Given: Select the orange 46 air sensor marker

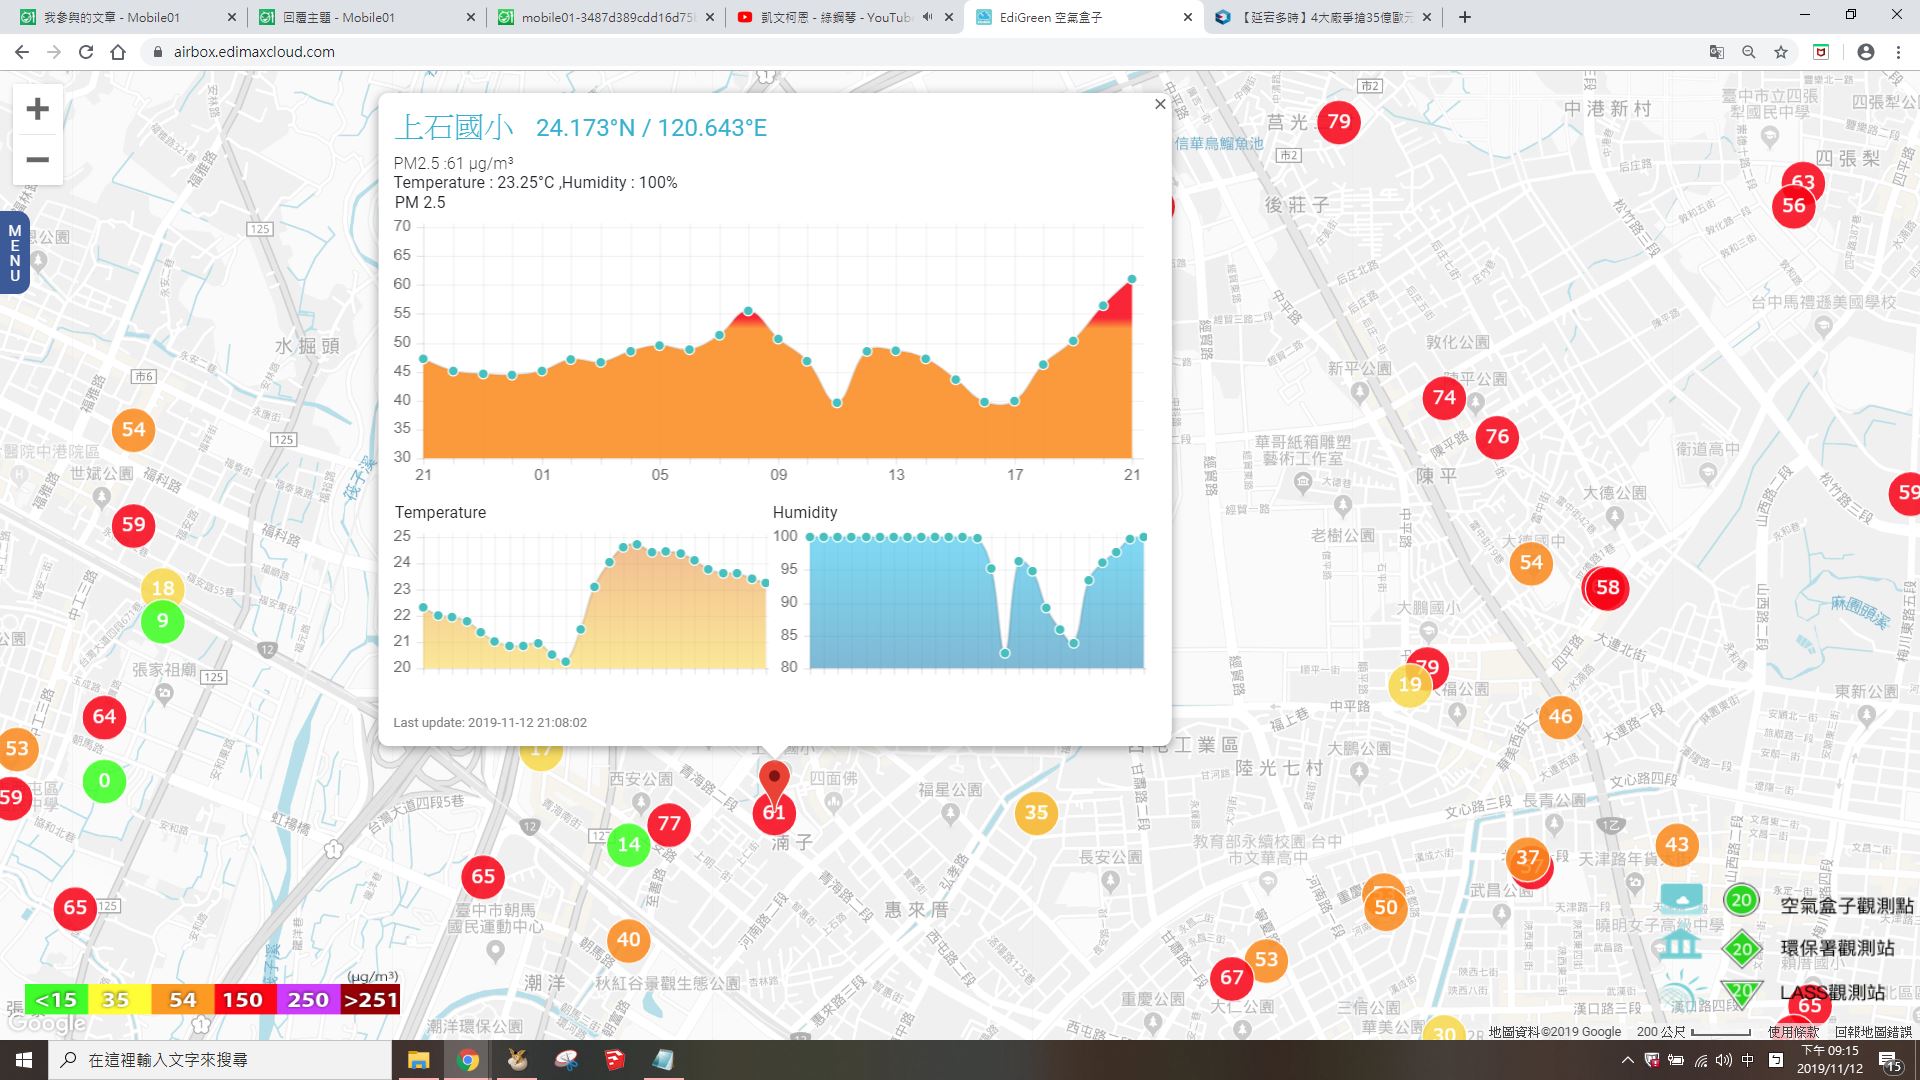Looking at the screenshot, I should click(1560, 716).
